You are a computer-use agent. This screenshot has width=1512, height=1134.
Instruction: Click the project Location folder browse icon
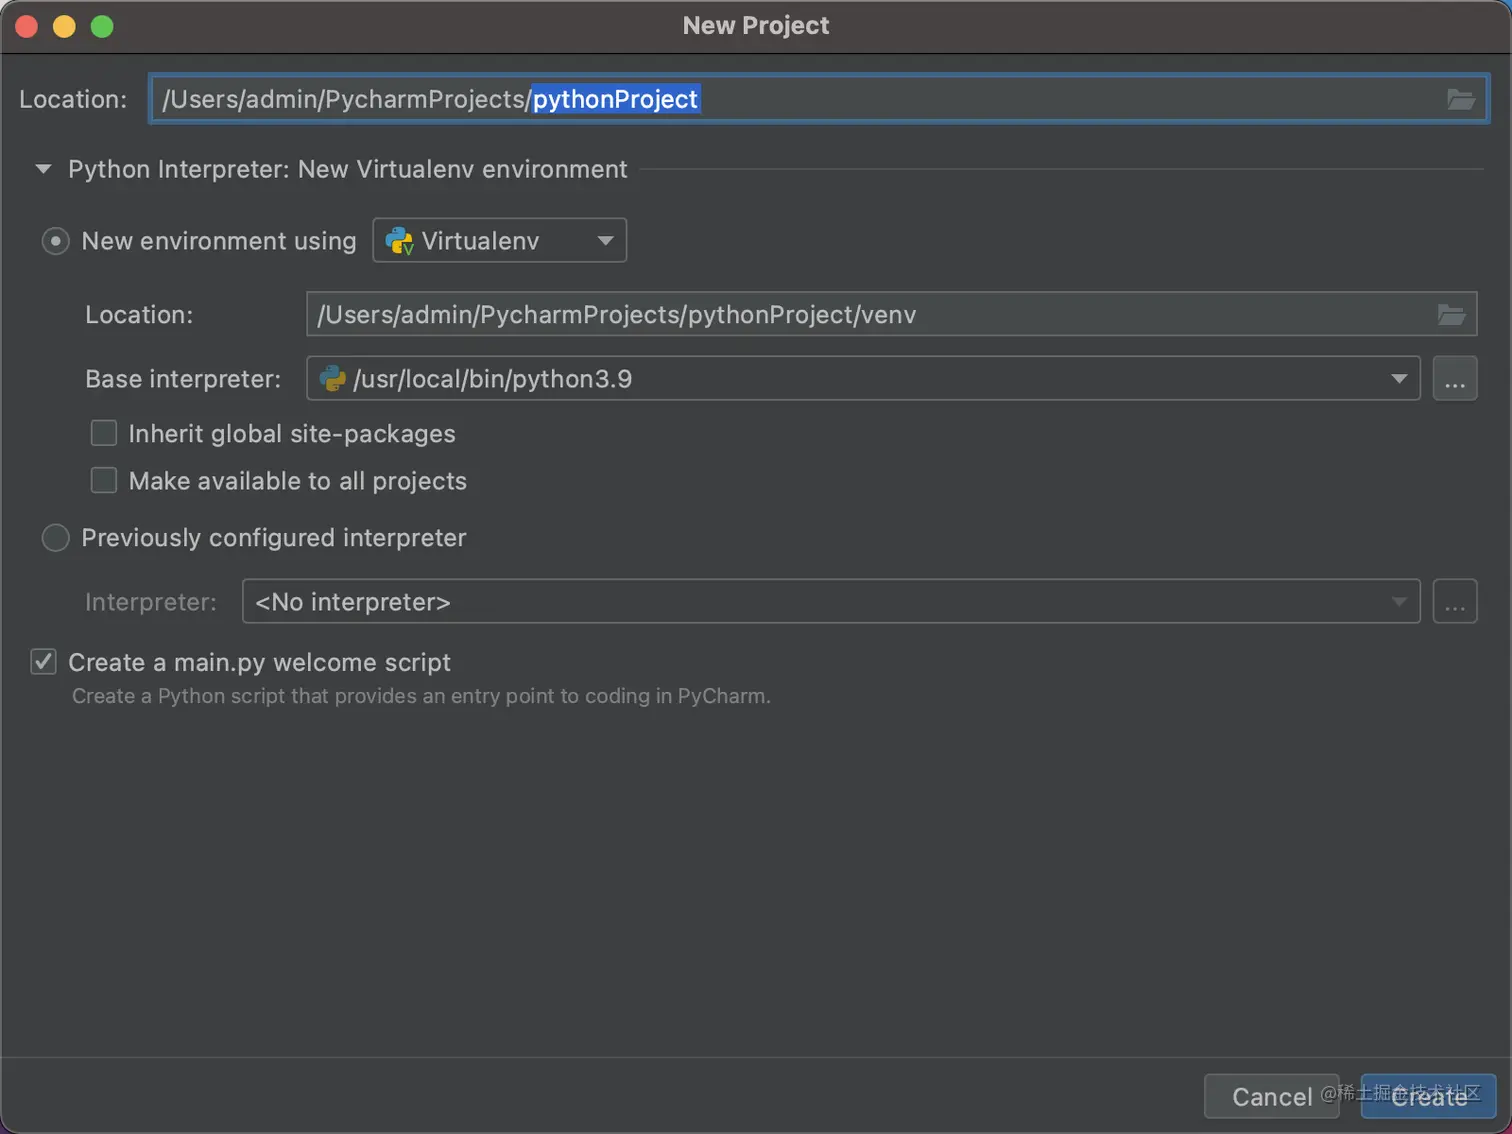(x=1460, y=99)
